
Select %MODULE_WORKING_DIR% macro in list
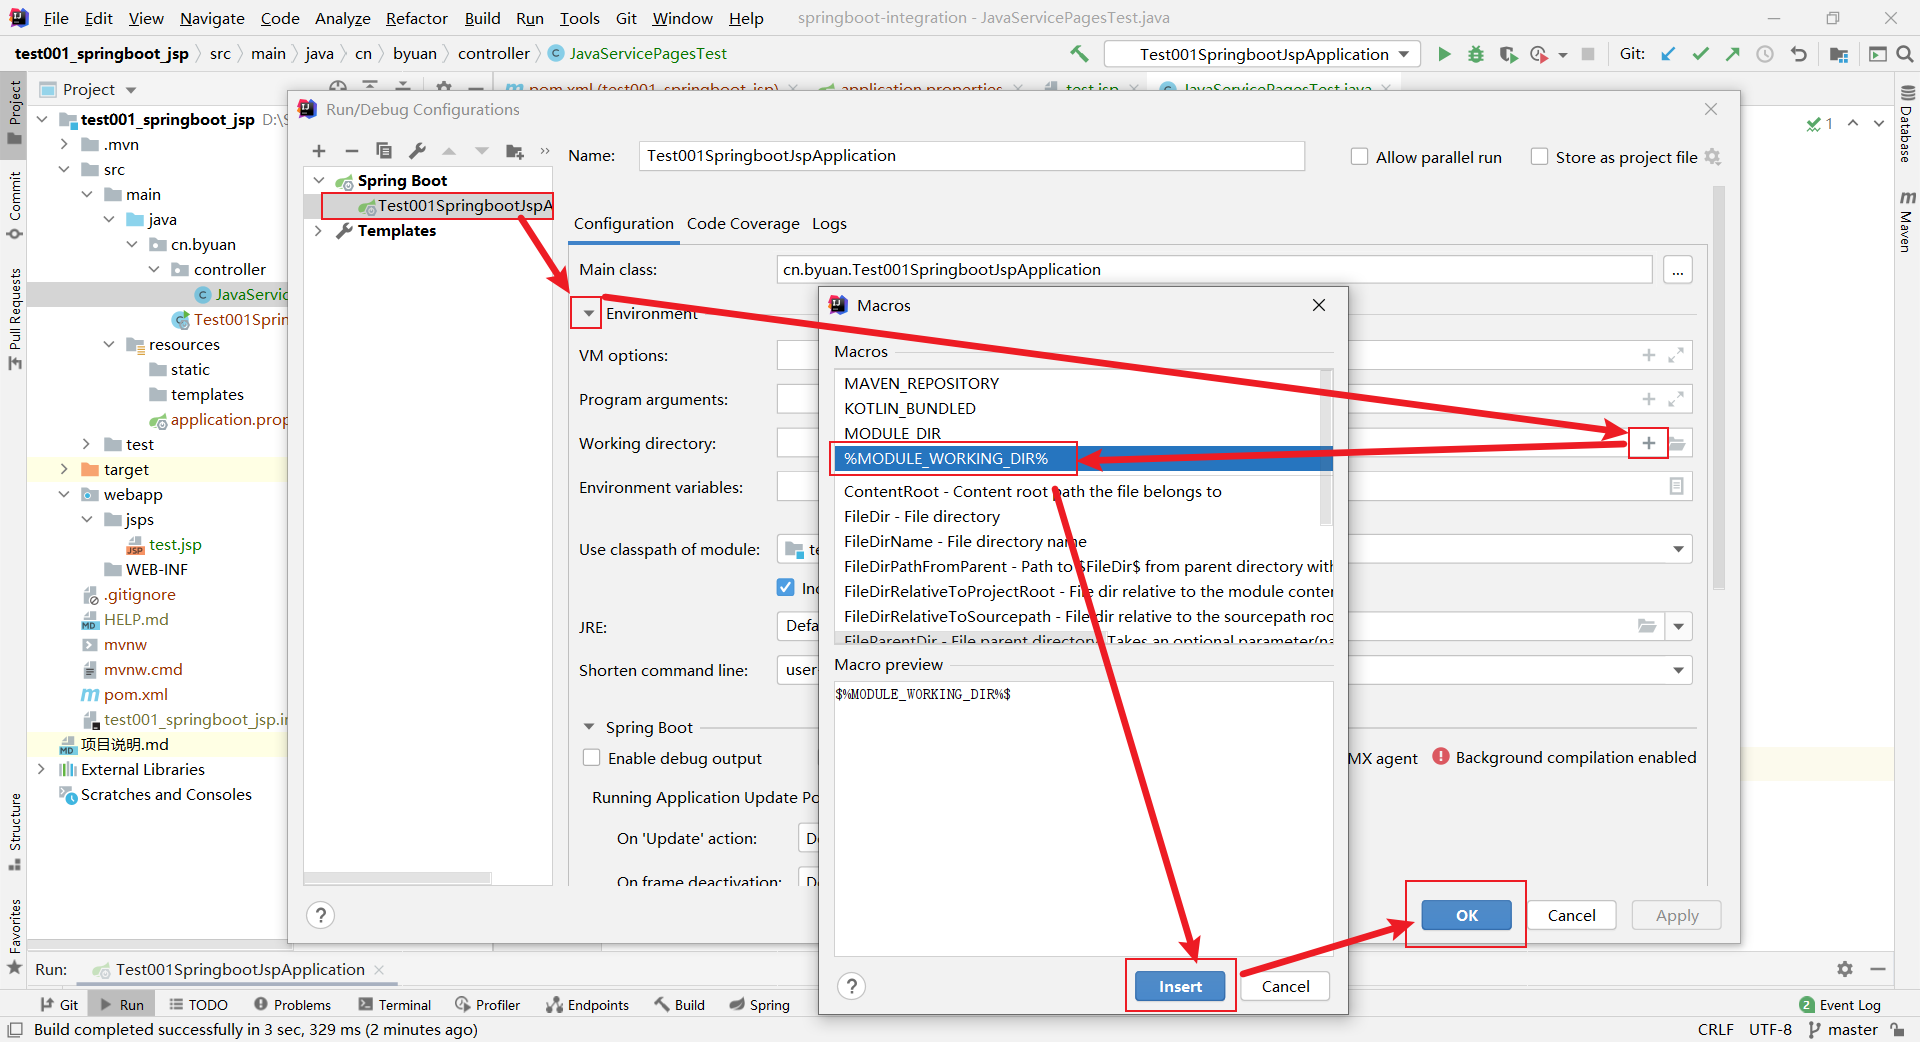pyautogui.click(x=1083, y=458)
